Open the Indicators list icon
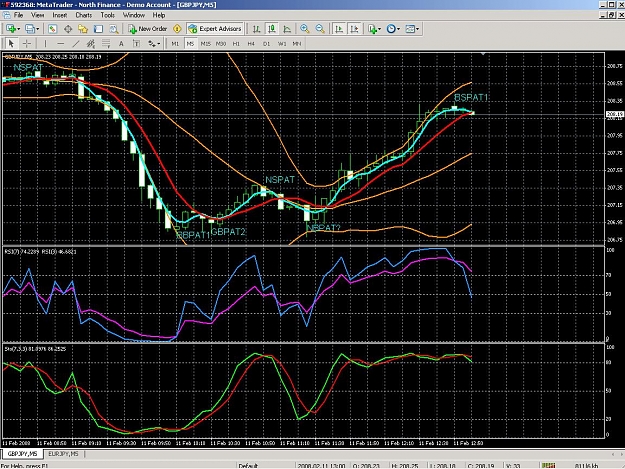 point(372,29)
